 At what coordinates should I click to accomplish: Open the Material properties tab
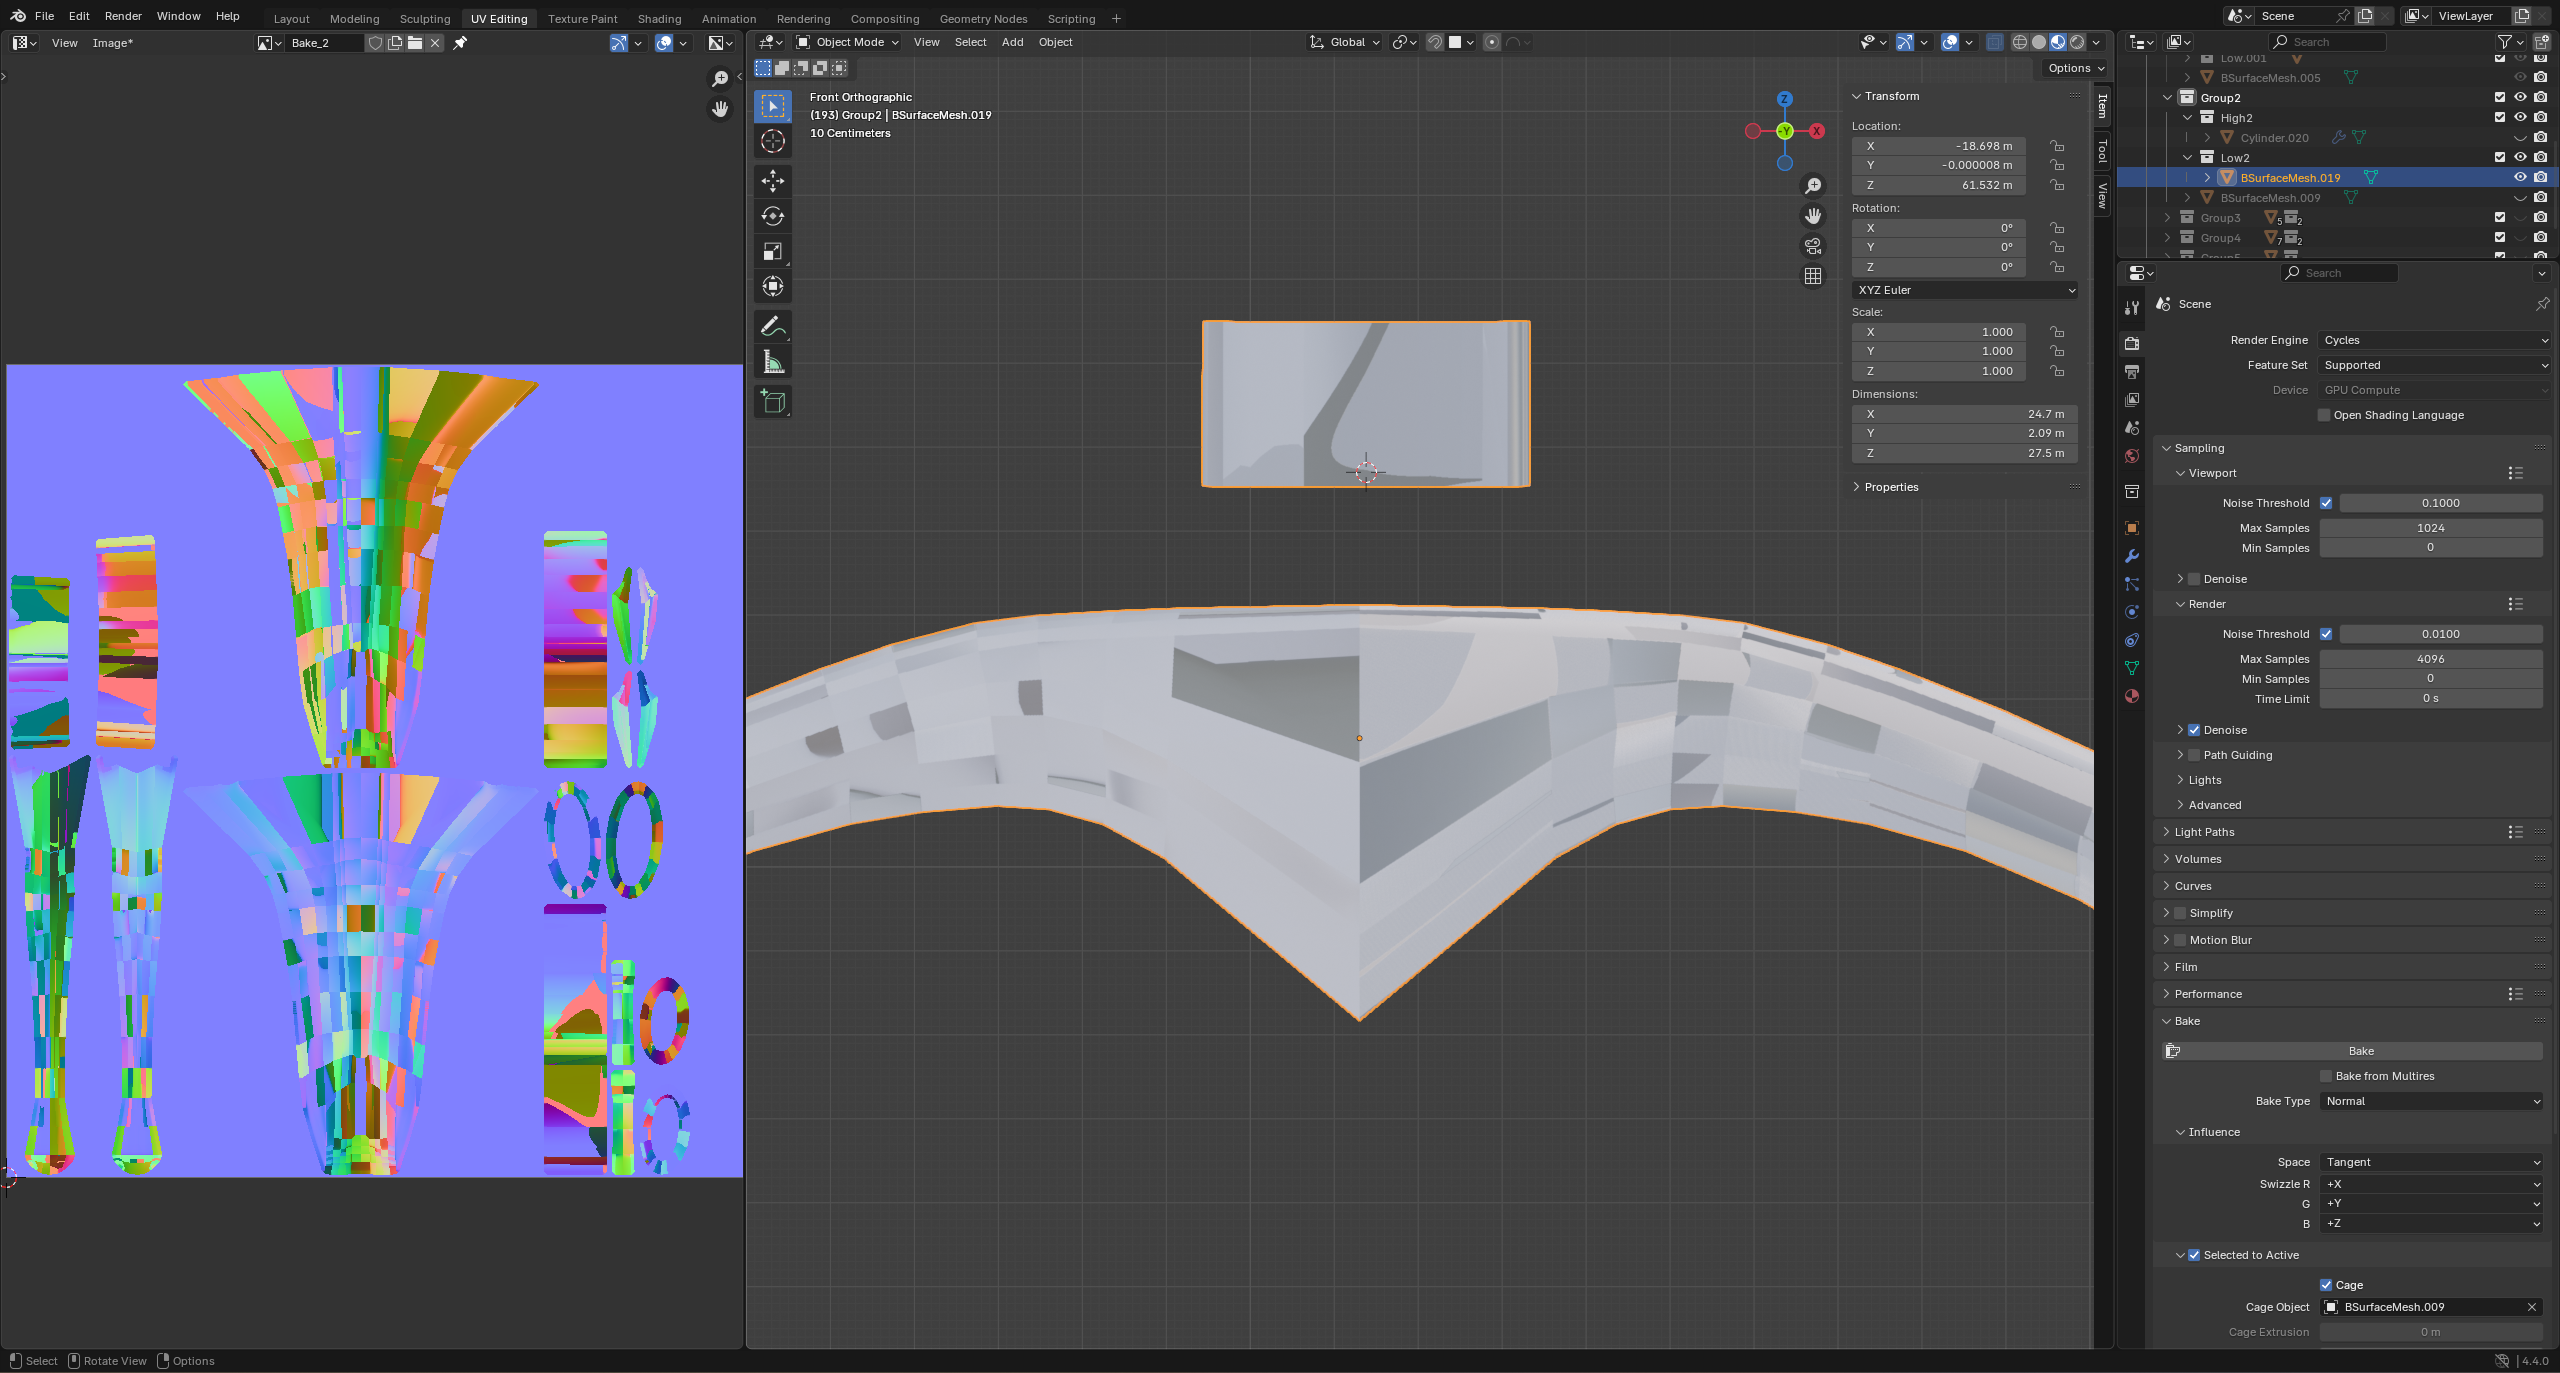2132,696
